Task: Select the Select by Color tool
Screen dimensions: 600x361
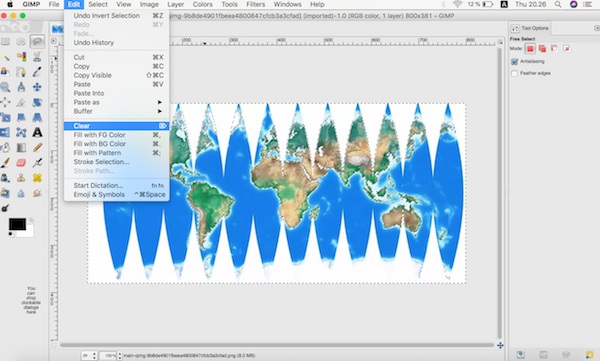Action: (21, 57)
